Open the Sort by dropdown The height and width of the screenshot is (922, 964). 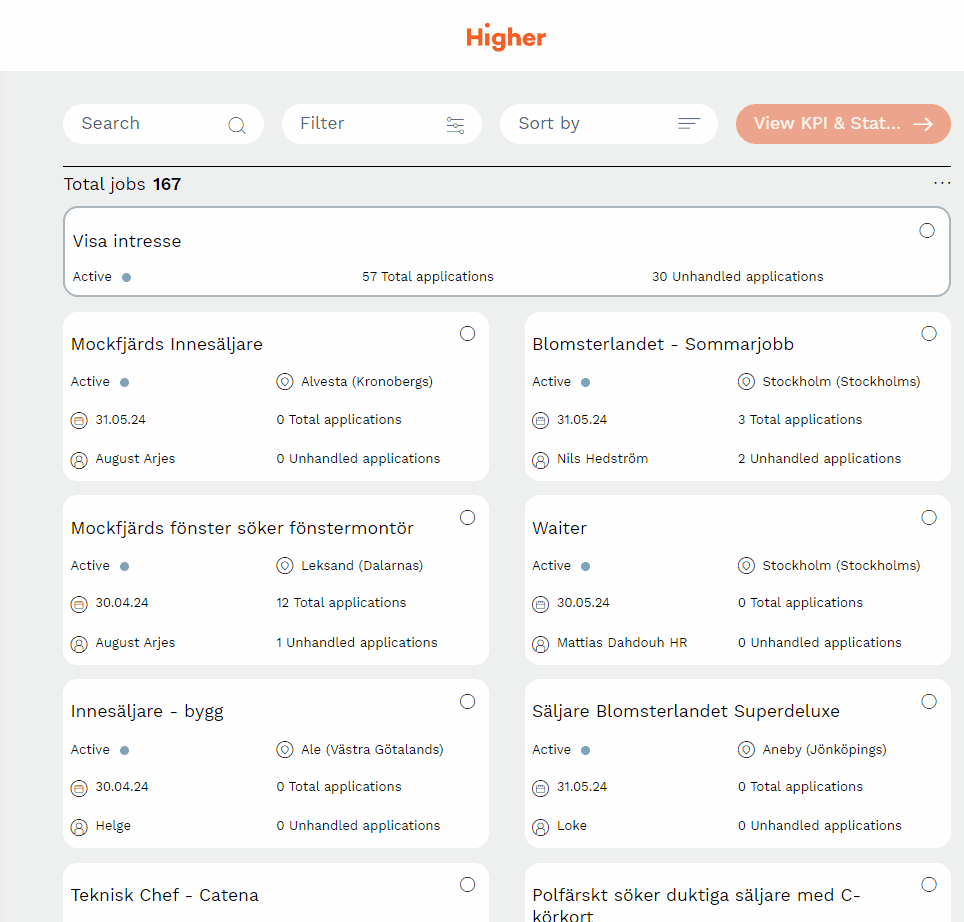coord(608,124)
